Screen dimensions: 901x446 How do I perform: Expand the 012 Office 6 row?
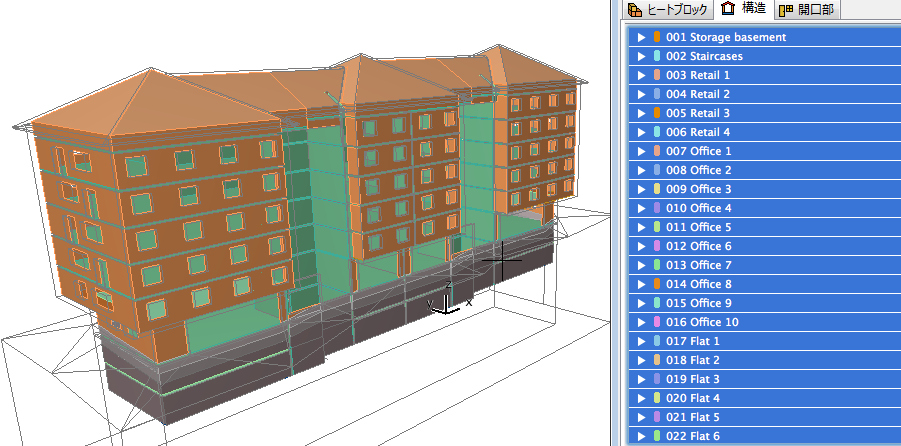[x=642, y=246]
